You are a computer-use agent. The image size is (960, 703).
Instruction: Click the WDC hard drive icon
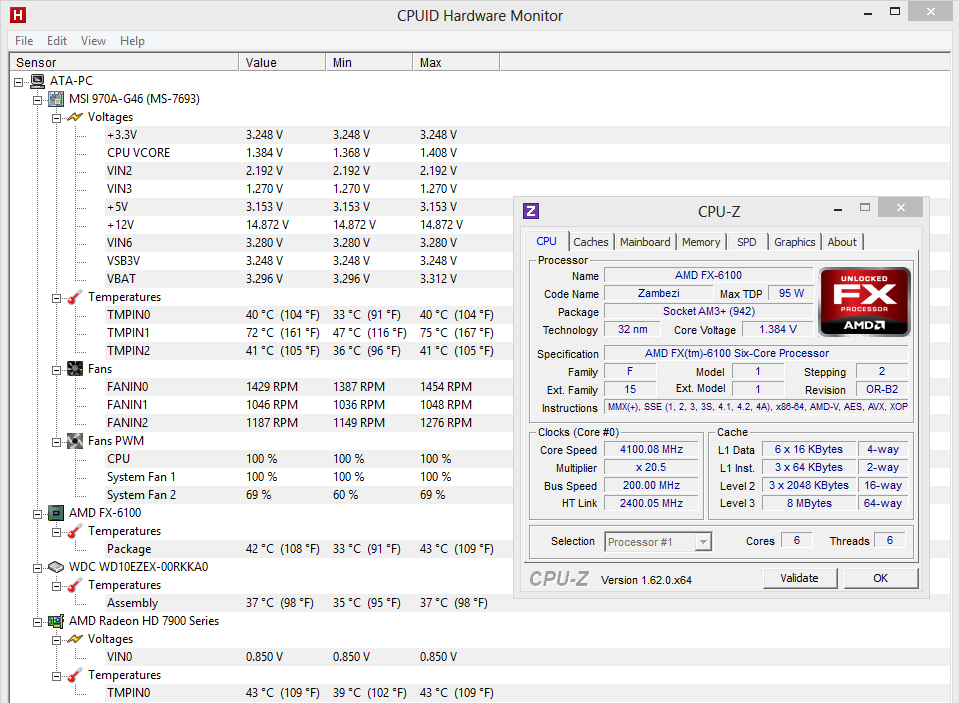click(x=56, y=567)
